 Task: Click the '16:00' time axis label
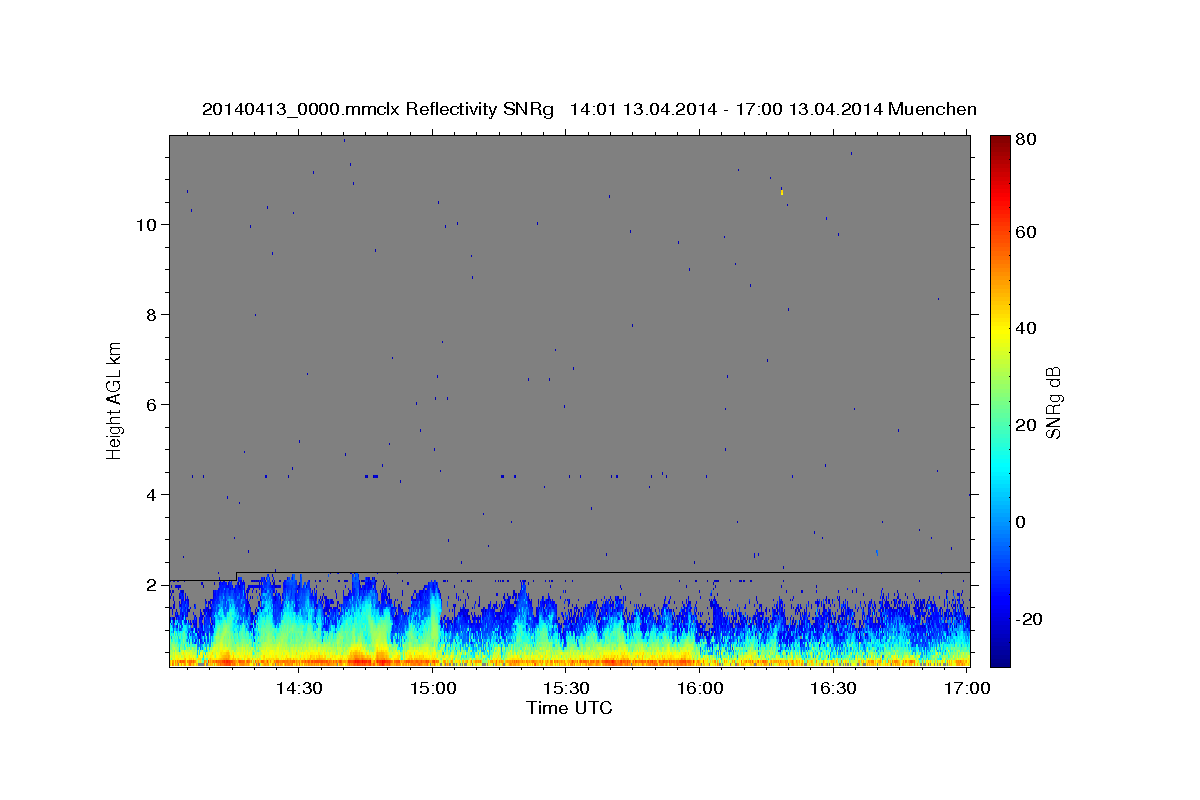click(x=700, y=688)
